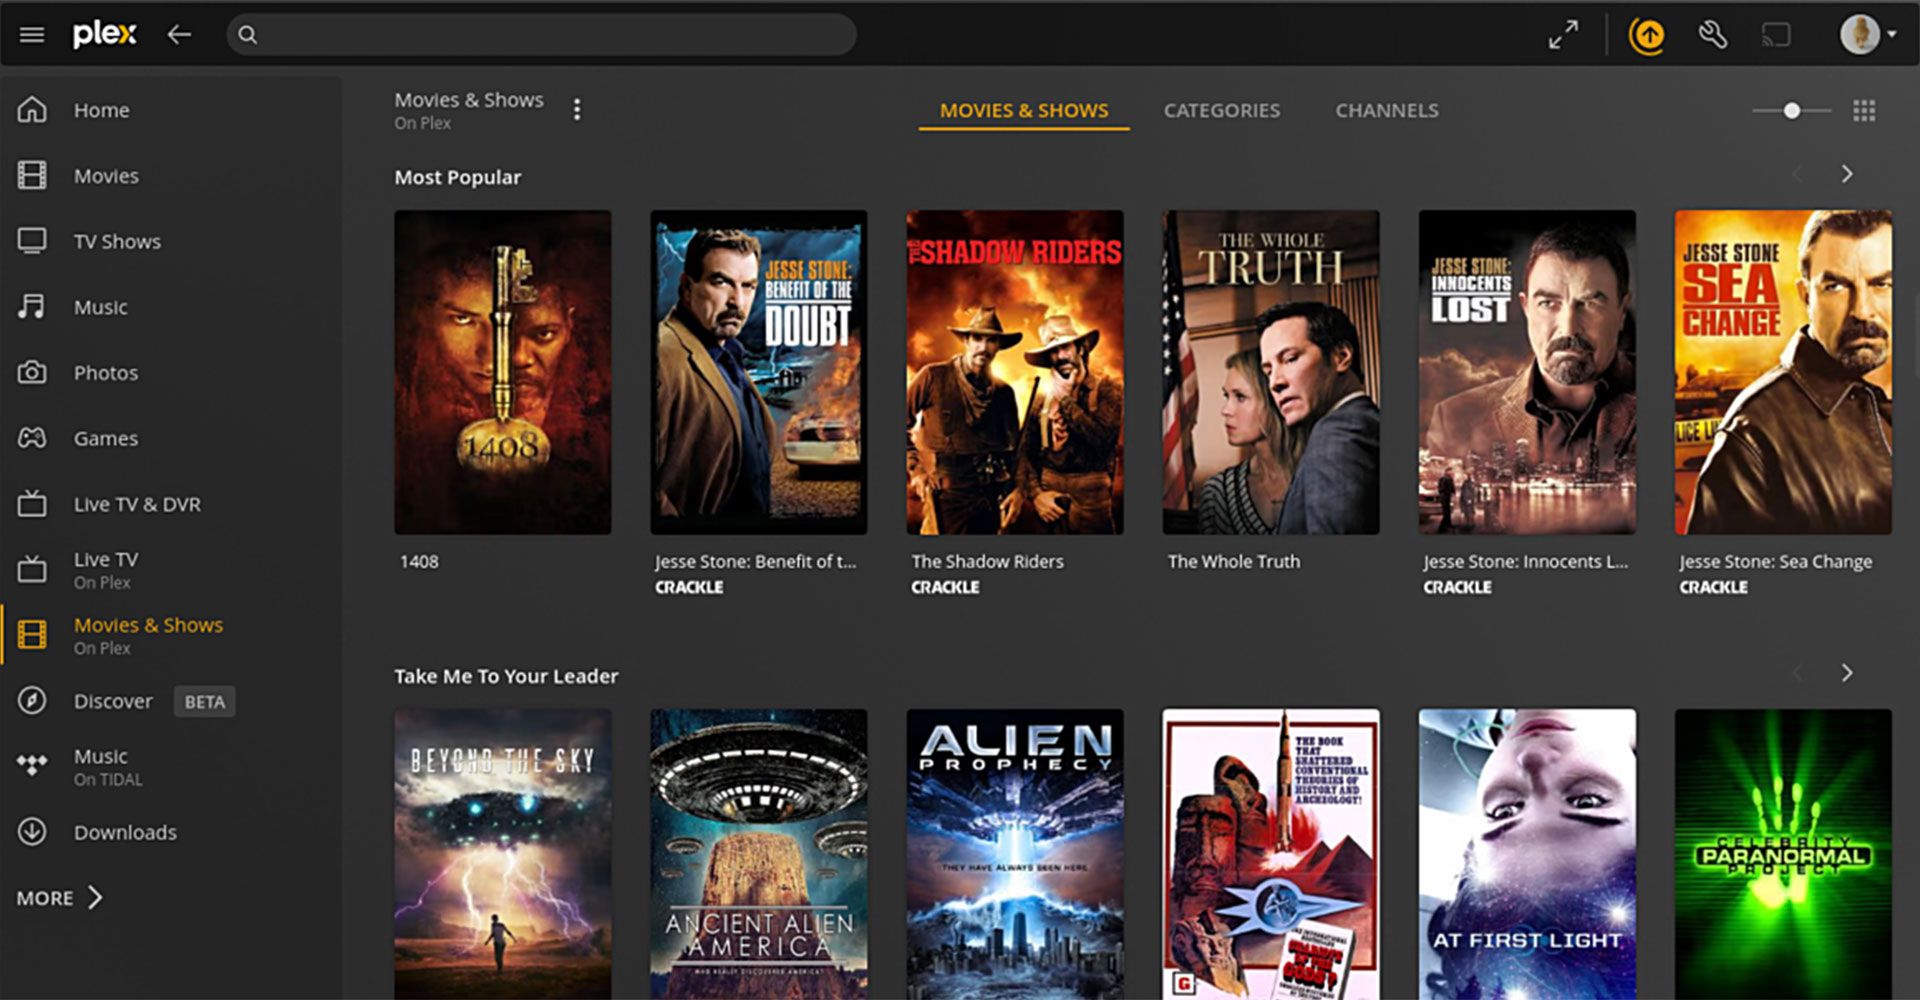
Task: Click the Discover compass icon
Action: pyautogui.click(x=32, y=700)
